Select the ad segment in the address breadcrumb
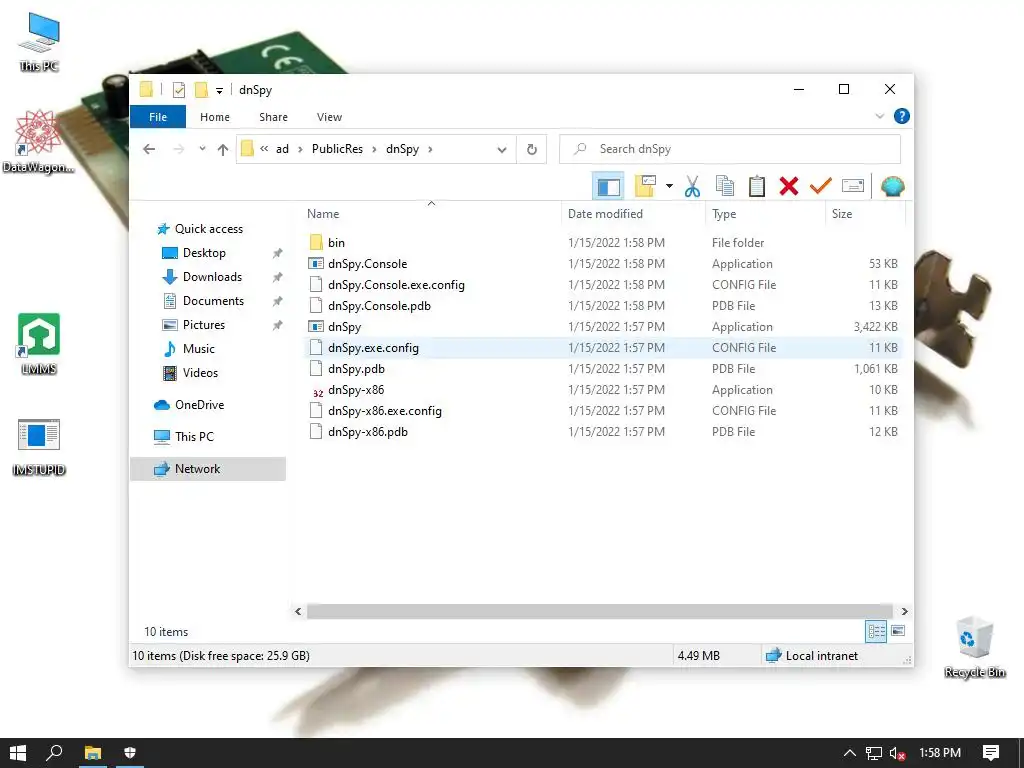 [x=282, y=149]
